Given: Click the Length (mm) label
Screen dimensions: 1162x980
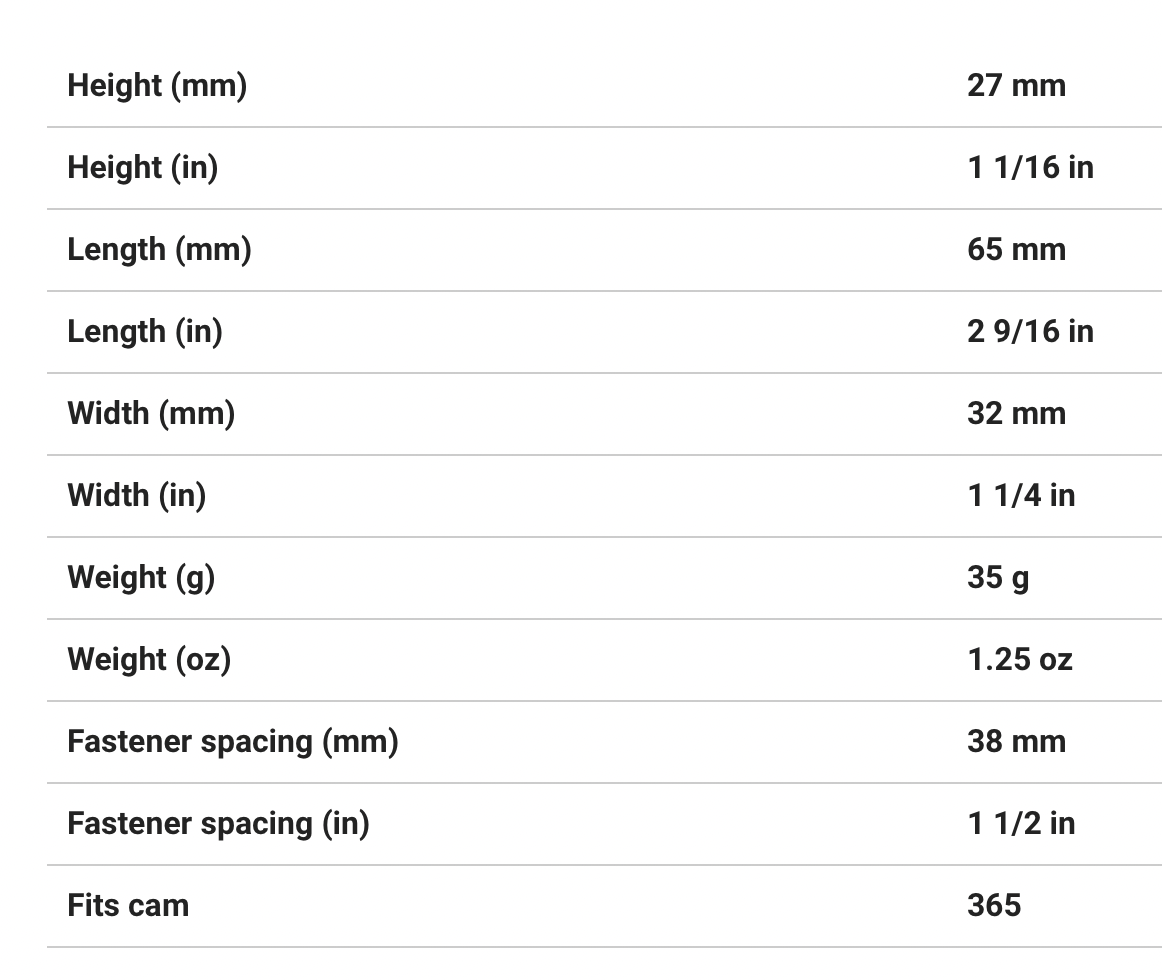Looking at the screenshot, I should pos(159,250).
